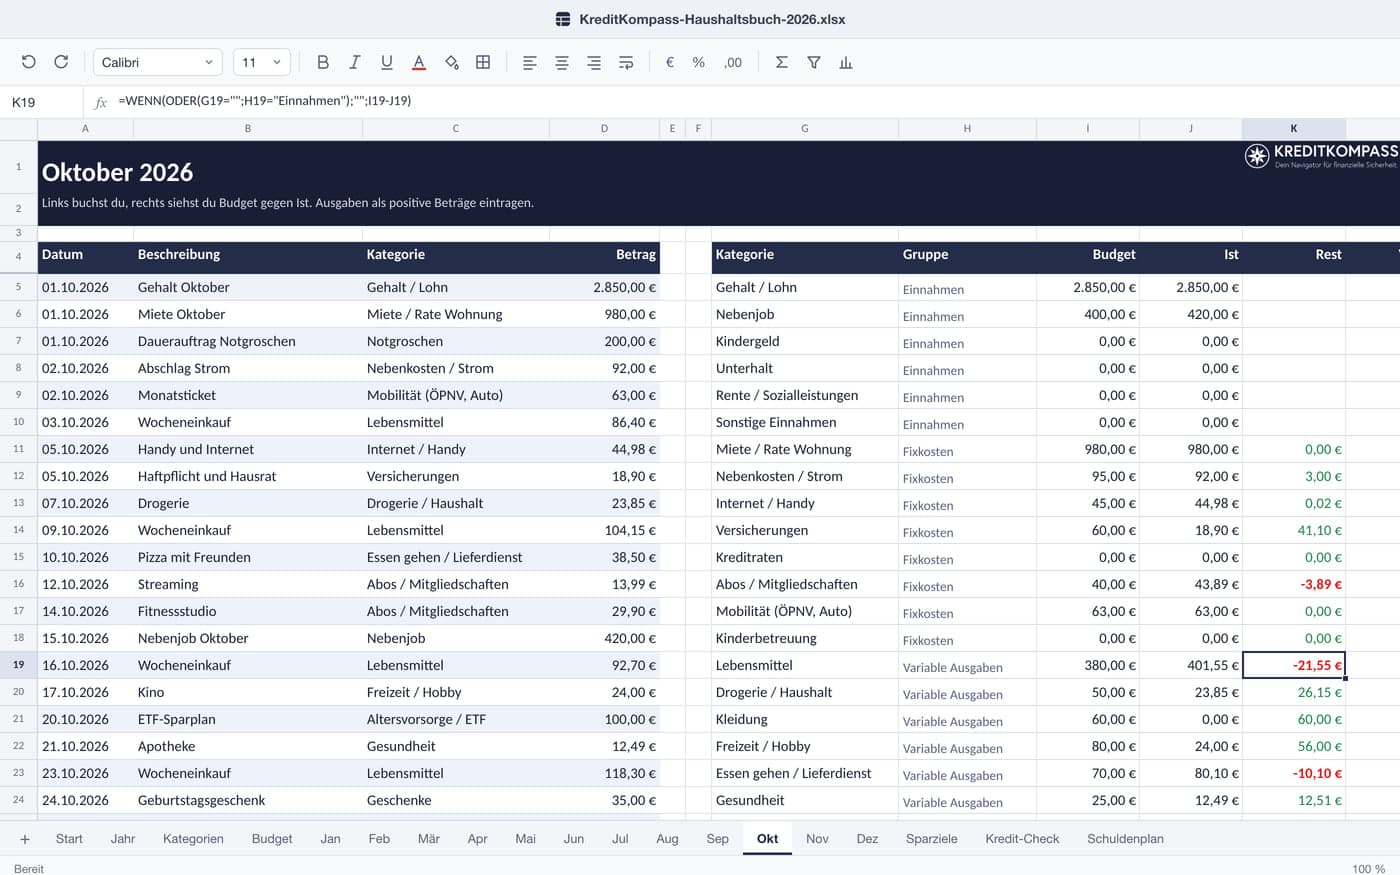This screenshot has width=1400, height=875.
Task: Select the cell 'Nebenjob Oktober'
Action: point(248,638)
